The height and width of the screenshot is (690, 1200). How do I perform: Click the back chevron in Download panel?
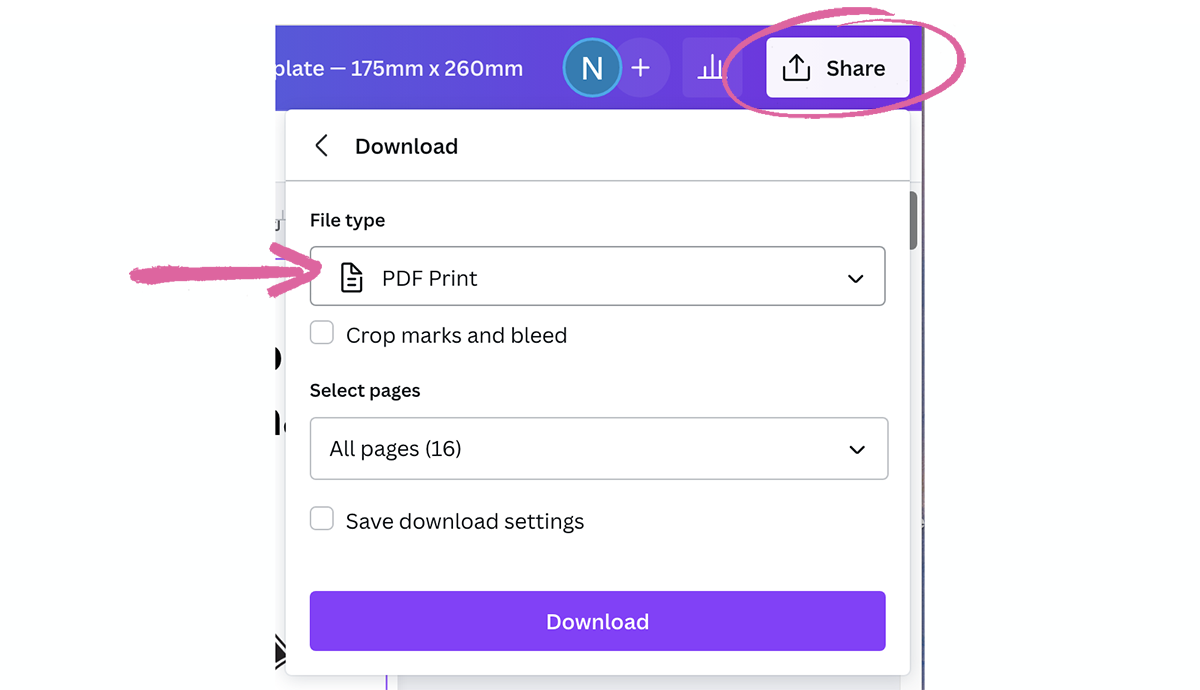[x=321, y=146]
